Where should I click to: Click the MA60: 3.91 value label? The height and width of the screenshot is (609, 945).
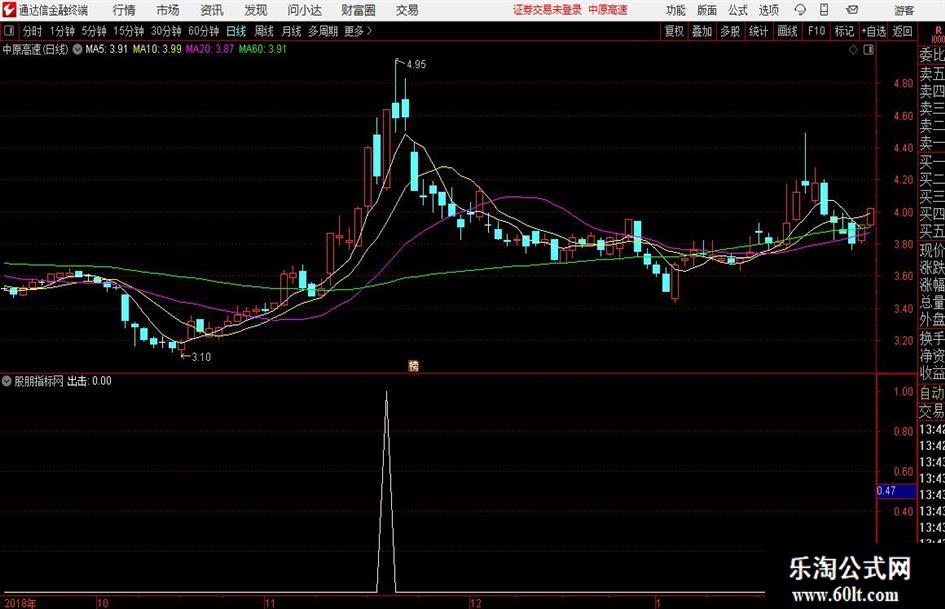(263, 49)
